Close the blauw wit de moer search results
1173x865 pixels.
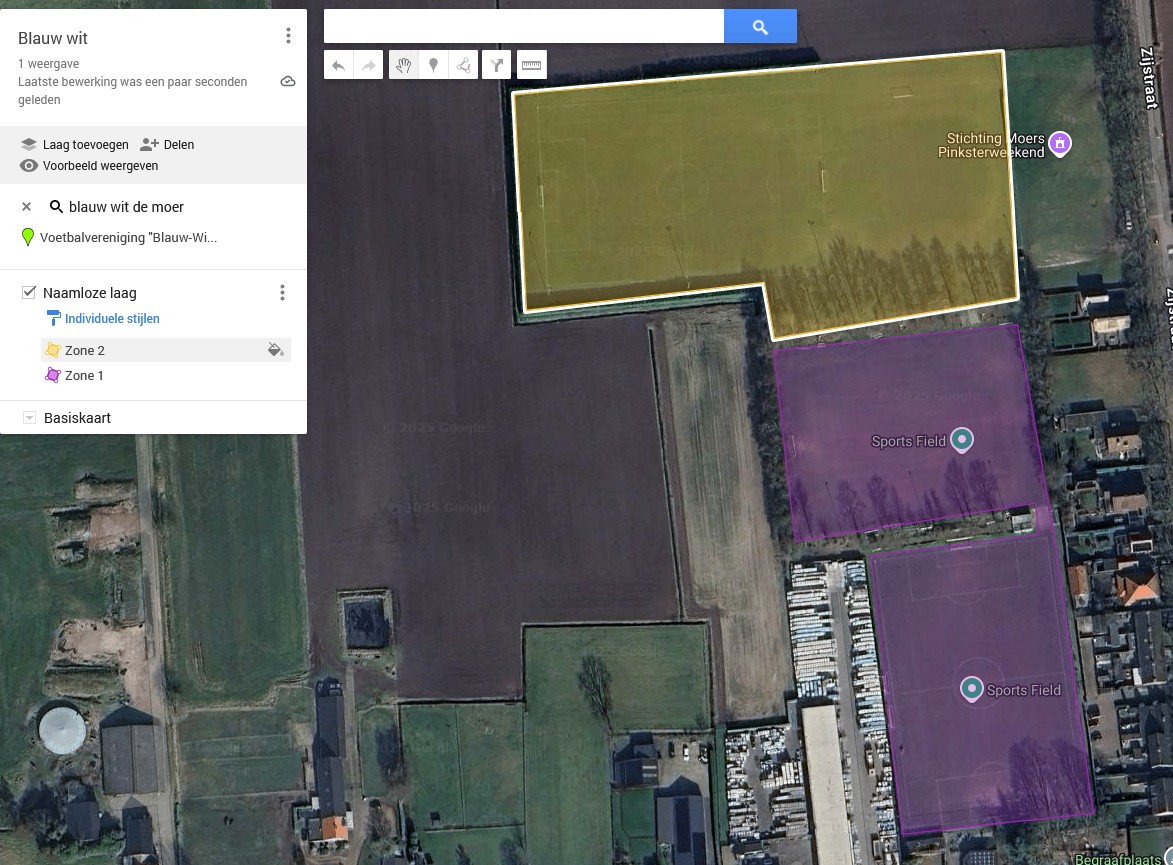click(26, 207)
